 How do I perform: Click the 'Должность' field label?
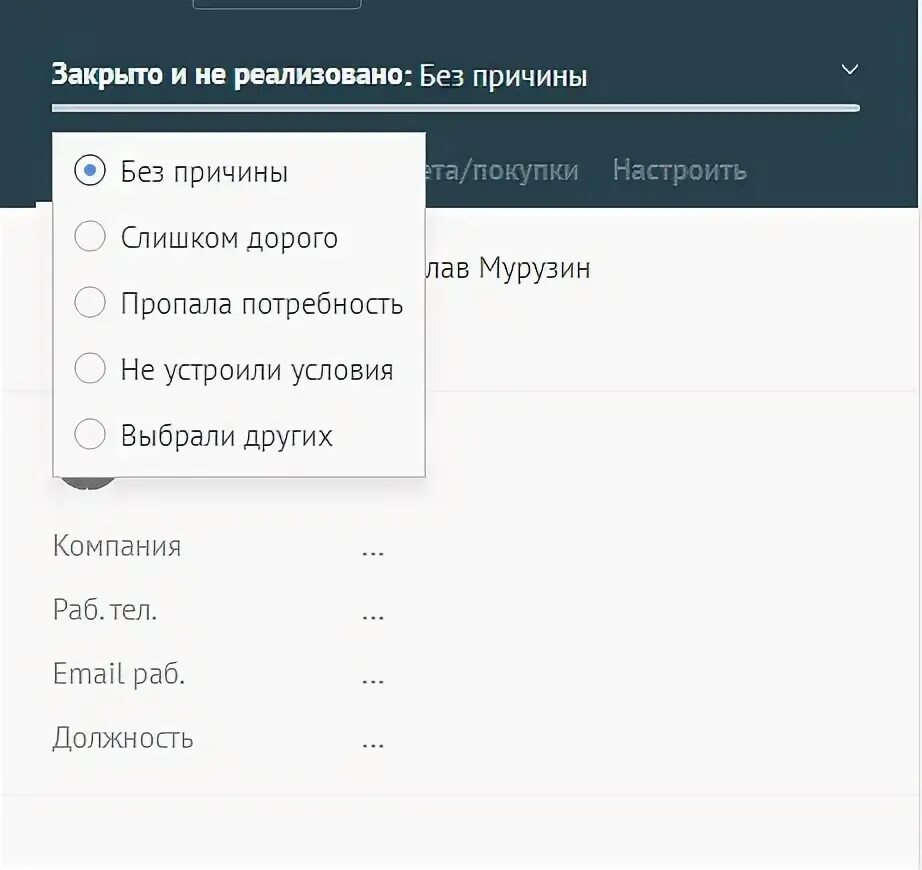coord(123,738)
